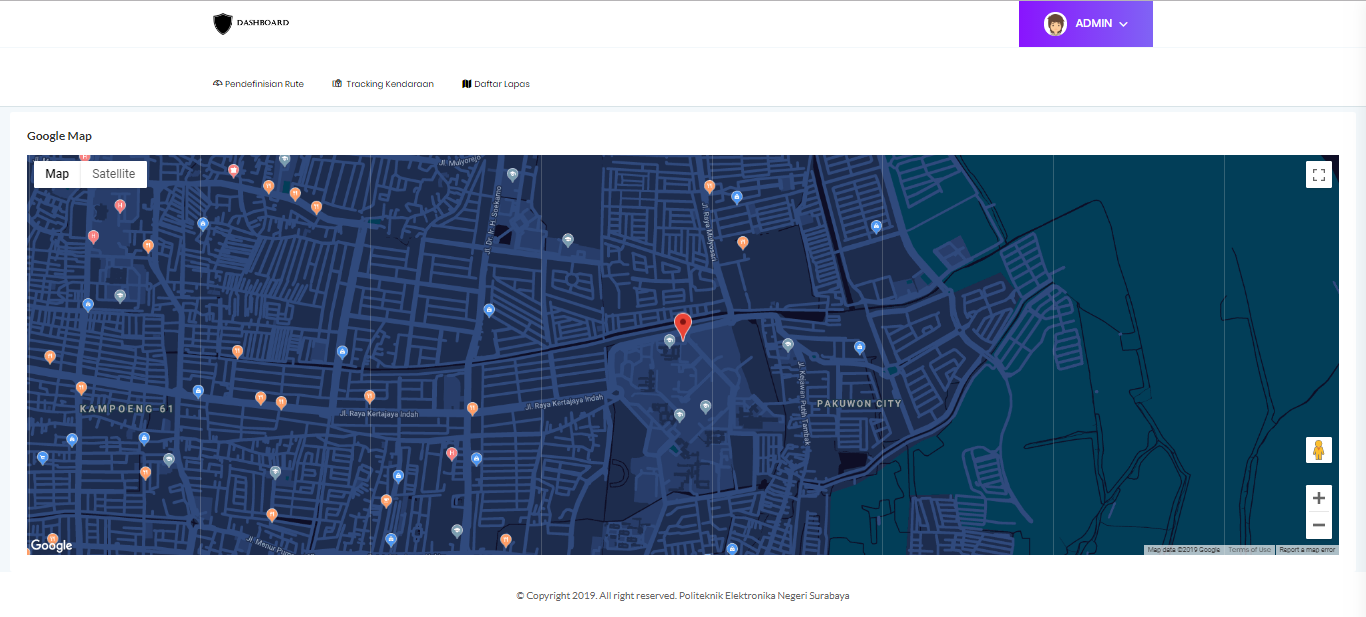The width and height of the screenshot is (1366, 617).
Task: Click the red location marker pin
Action: pos(683,325)
